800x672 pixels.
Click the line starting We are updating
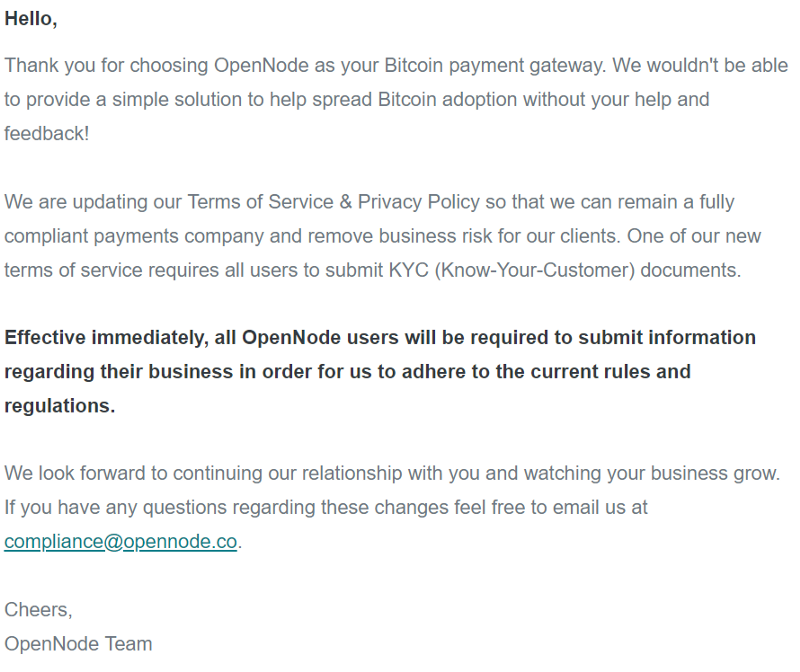(x=369, y=202)
